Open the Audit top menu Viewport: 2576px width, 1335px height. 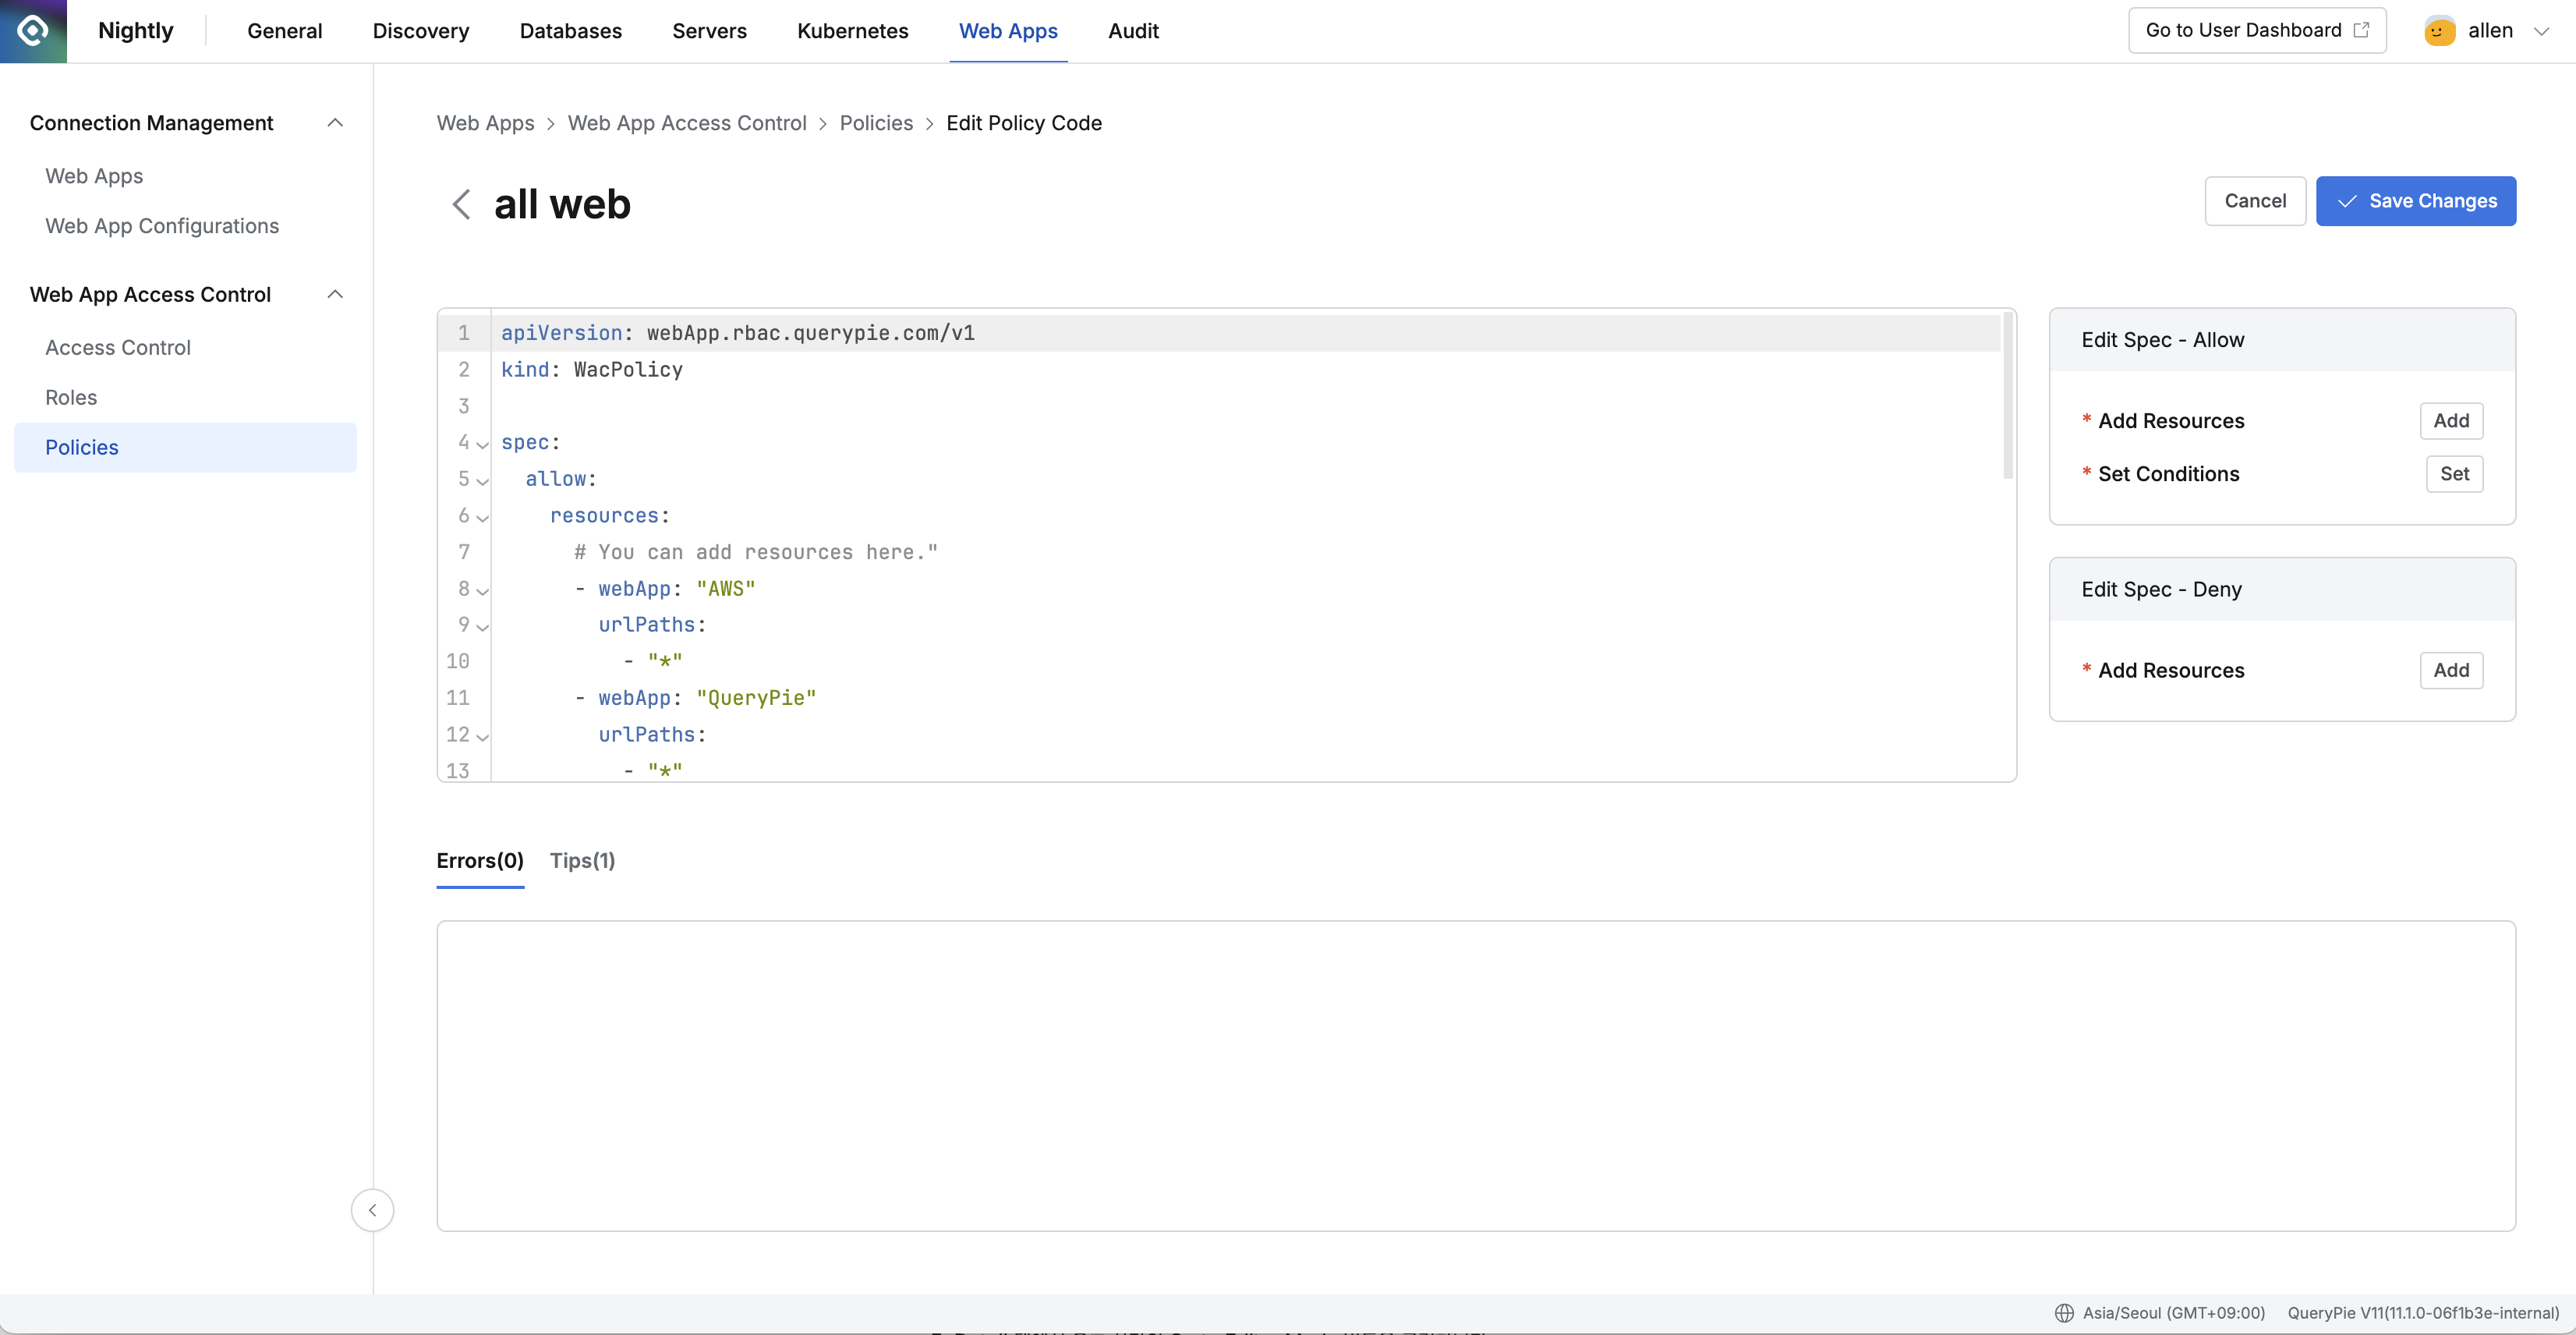click(x=1133, y=31)
